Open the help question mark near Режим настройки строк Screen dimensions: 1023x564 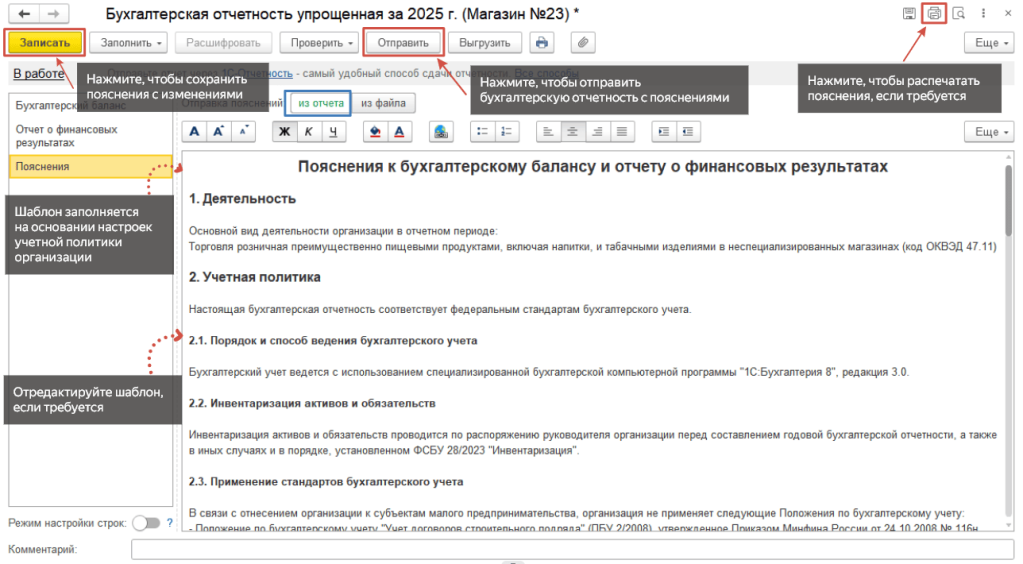pos(170,523)
